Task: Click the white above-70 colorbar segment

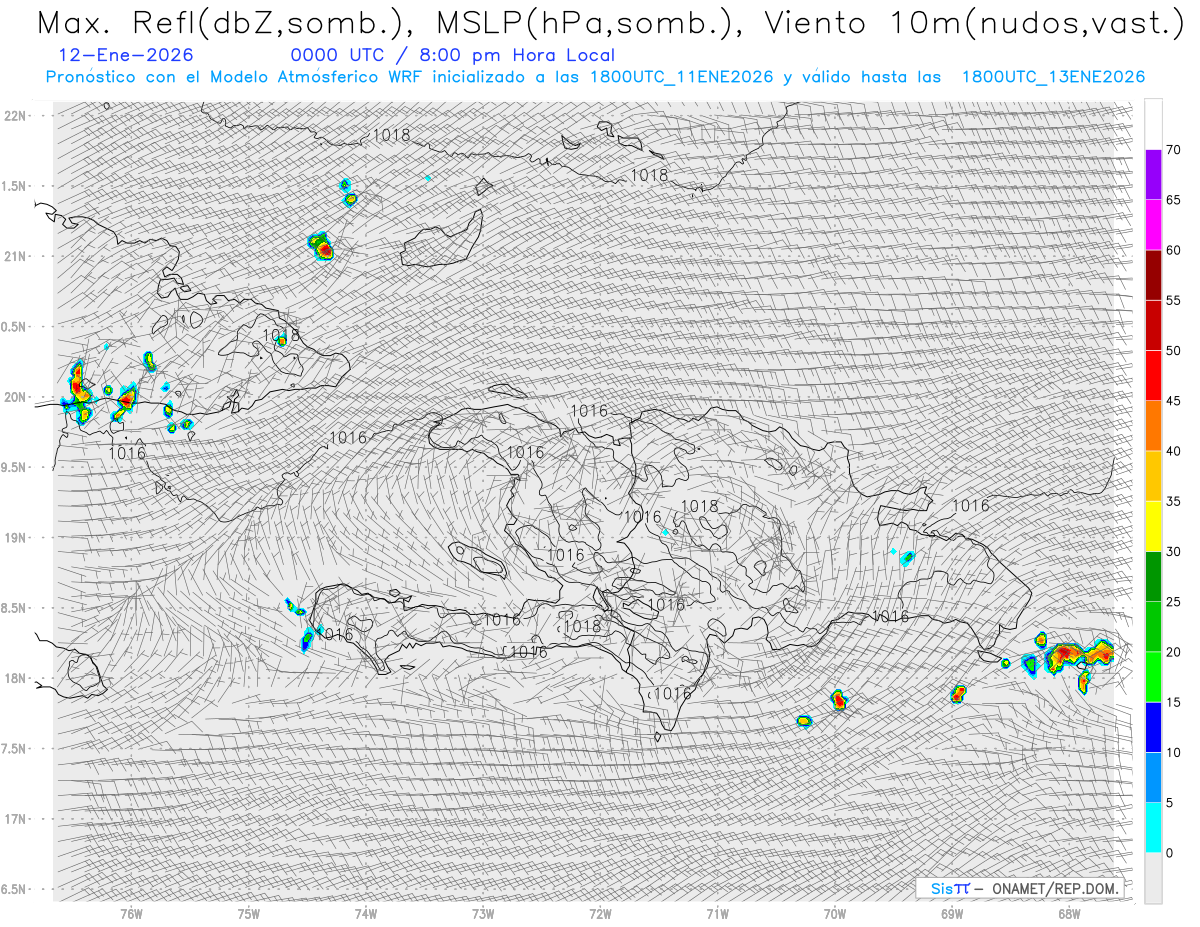Action: click(x=1153, y=124)
